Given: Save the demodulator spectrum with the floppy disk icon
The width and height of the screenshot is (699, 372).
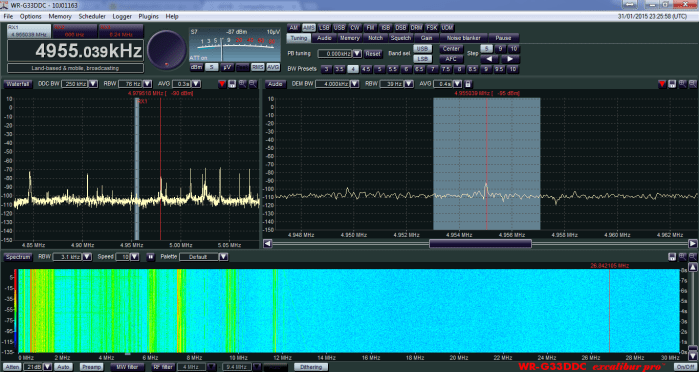Looking at the screenshot, I should coord(672,84).
